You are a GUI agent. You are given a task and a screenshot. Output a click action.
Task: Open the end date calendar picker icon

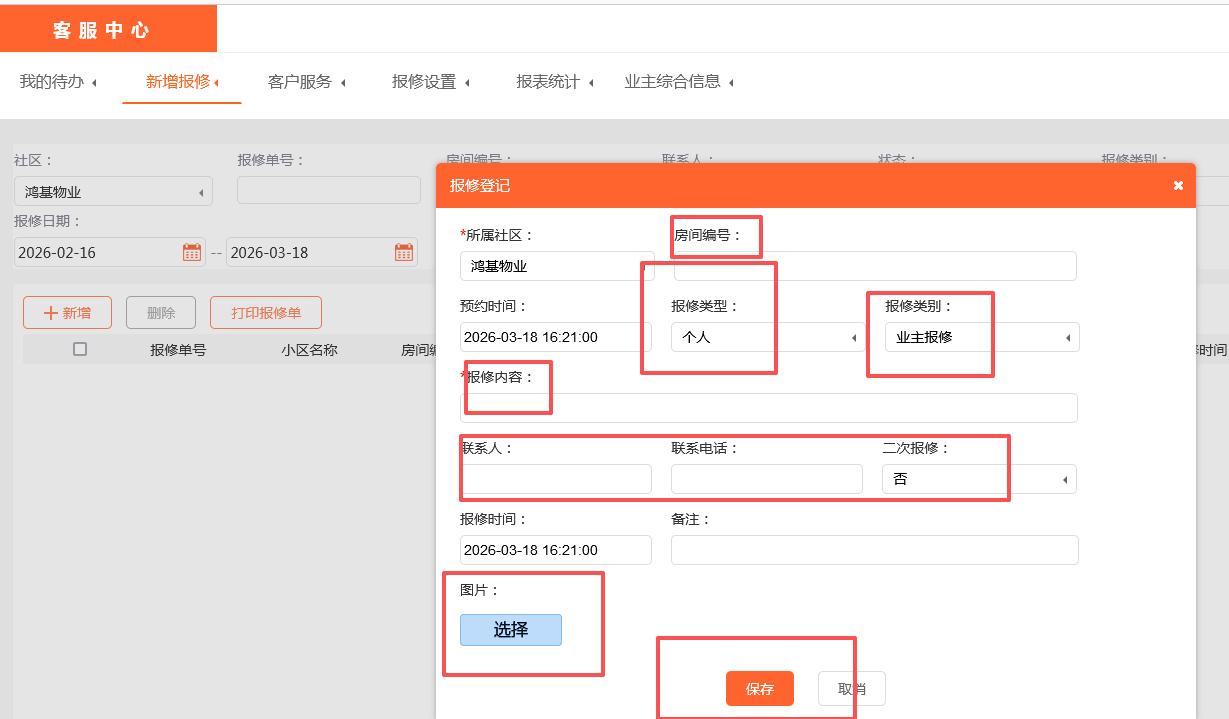pyautogui.click(x=404, y=252)
